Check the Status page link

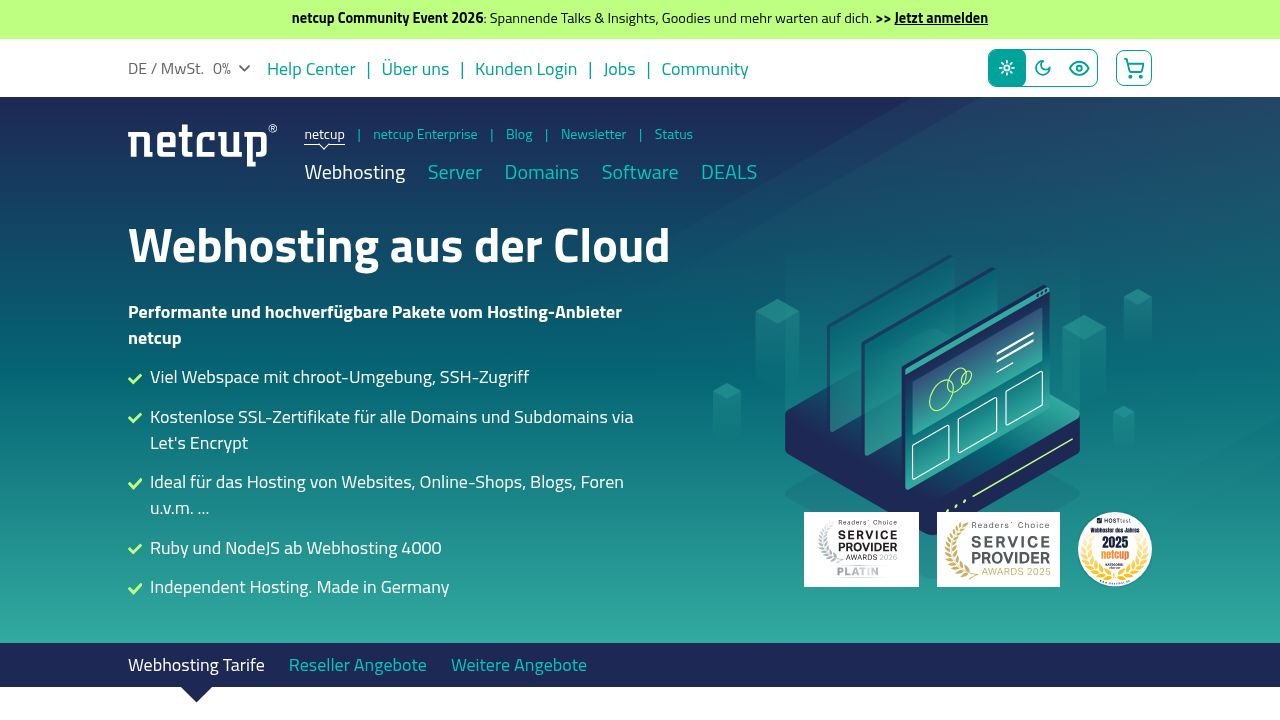point(673,134)
